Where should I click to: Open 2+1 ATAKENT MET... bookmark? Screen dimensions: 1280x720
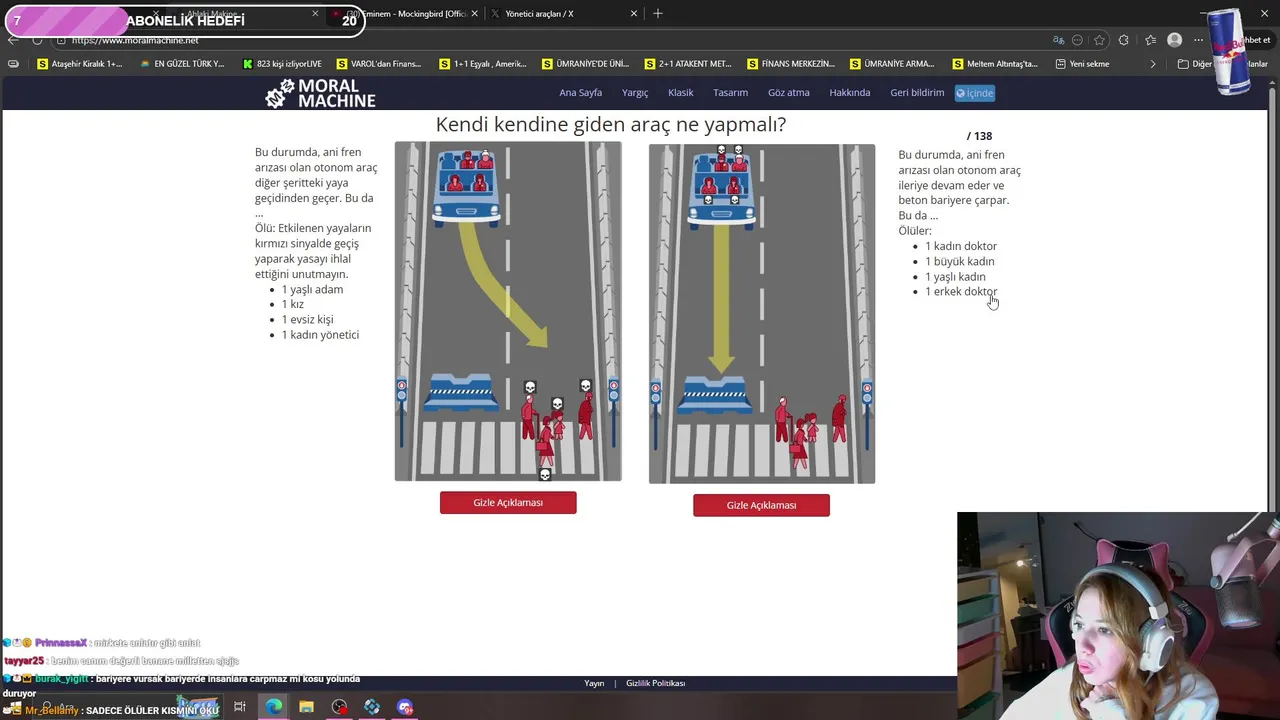688,64
